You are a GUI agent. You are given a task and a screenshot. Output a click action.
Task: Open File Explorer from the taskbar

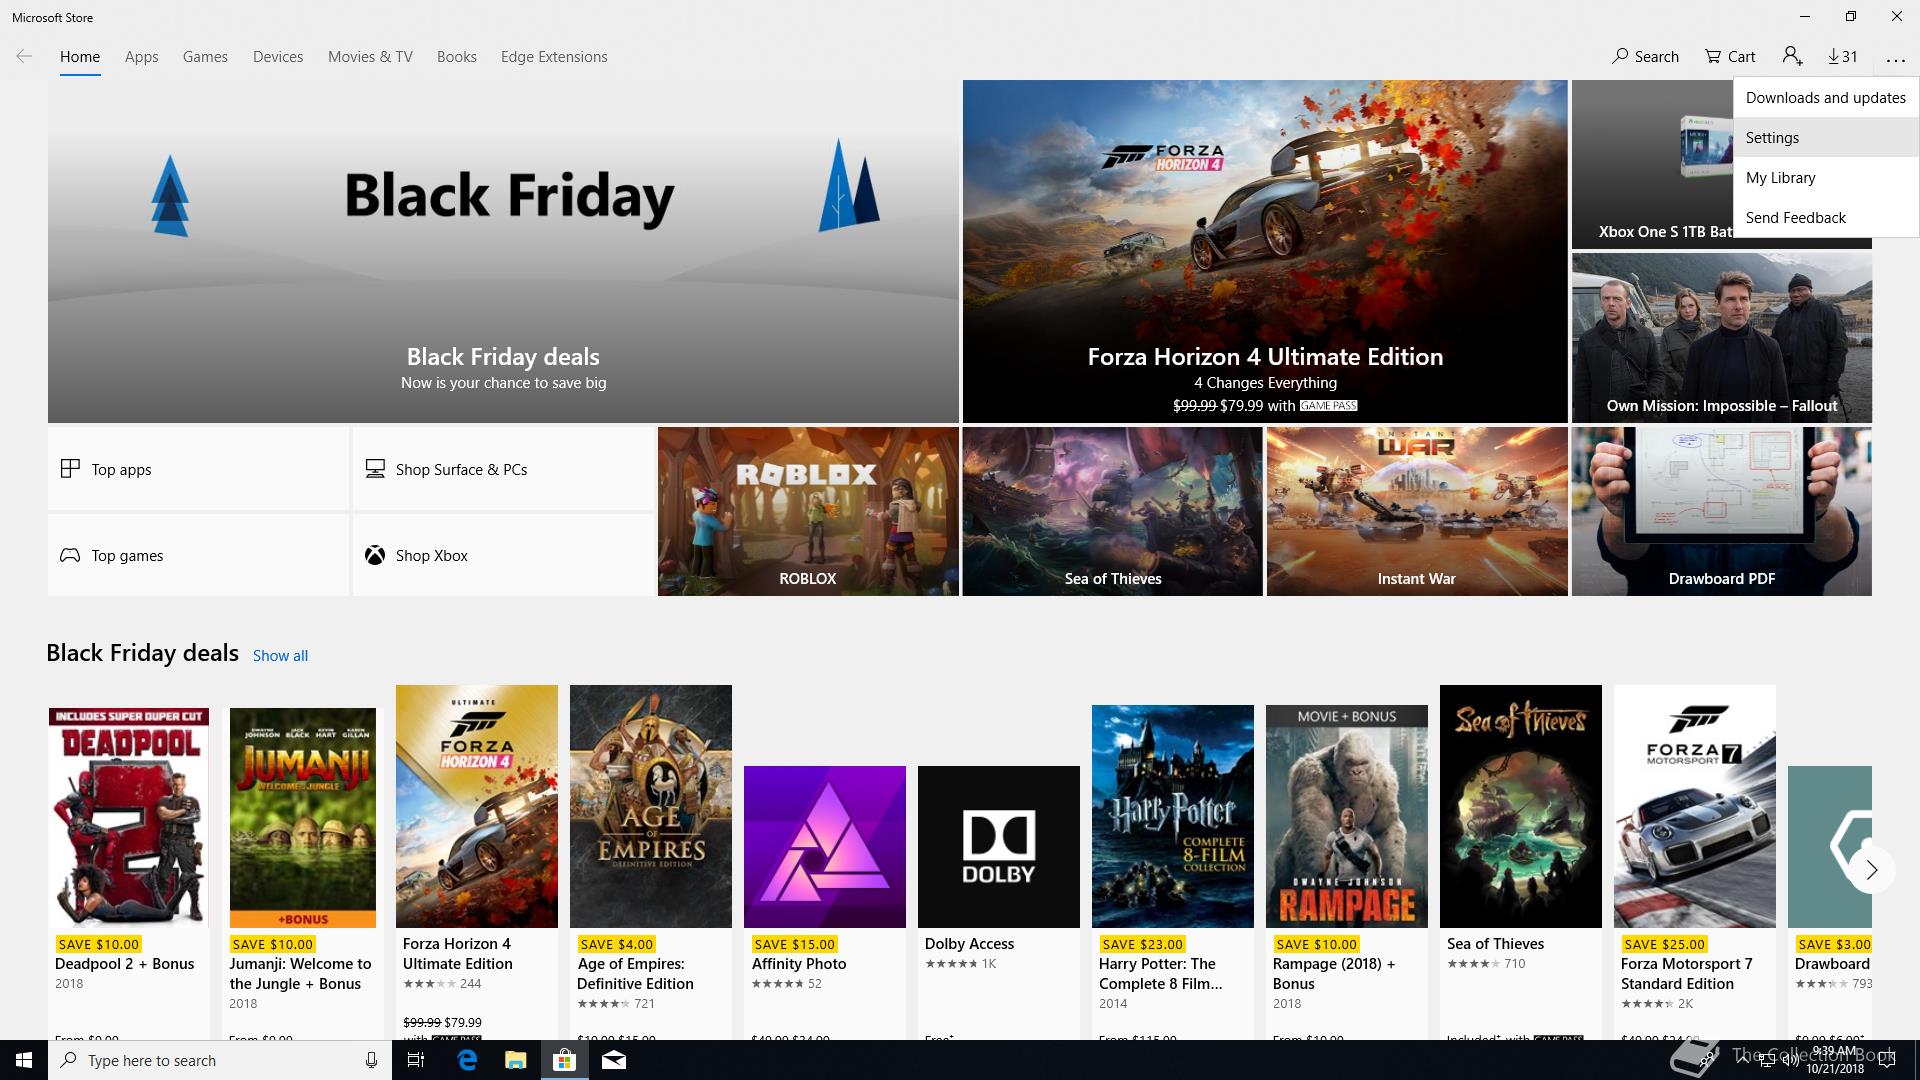point(516,1060)
